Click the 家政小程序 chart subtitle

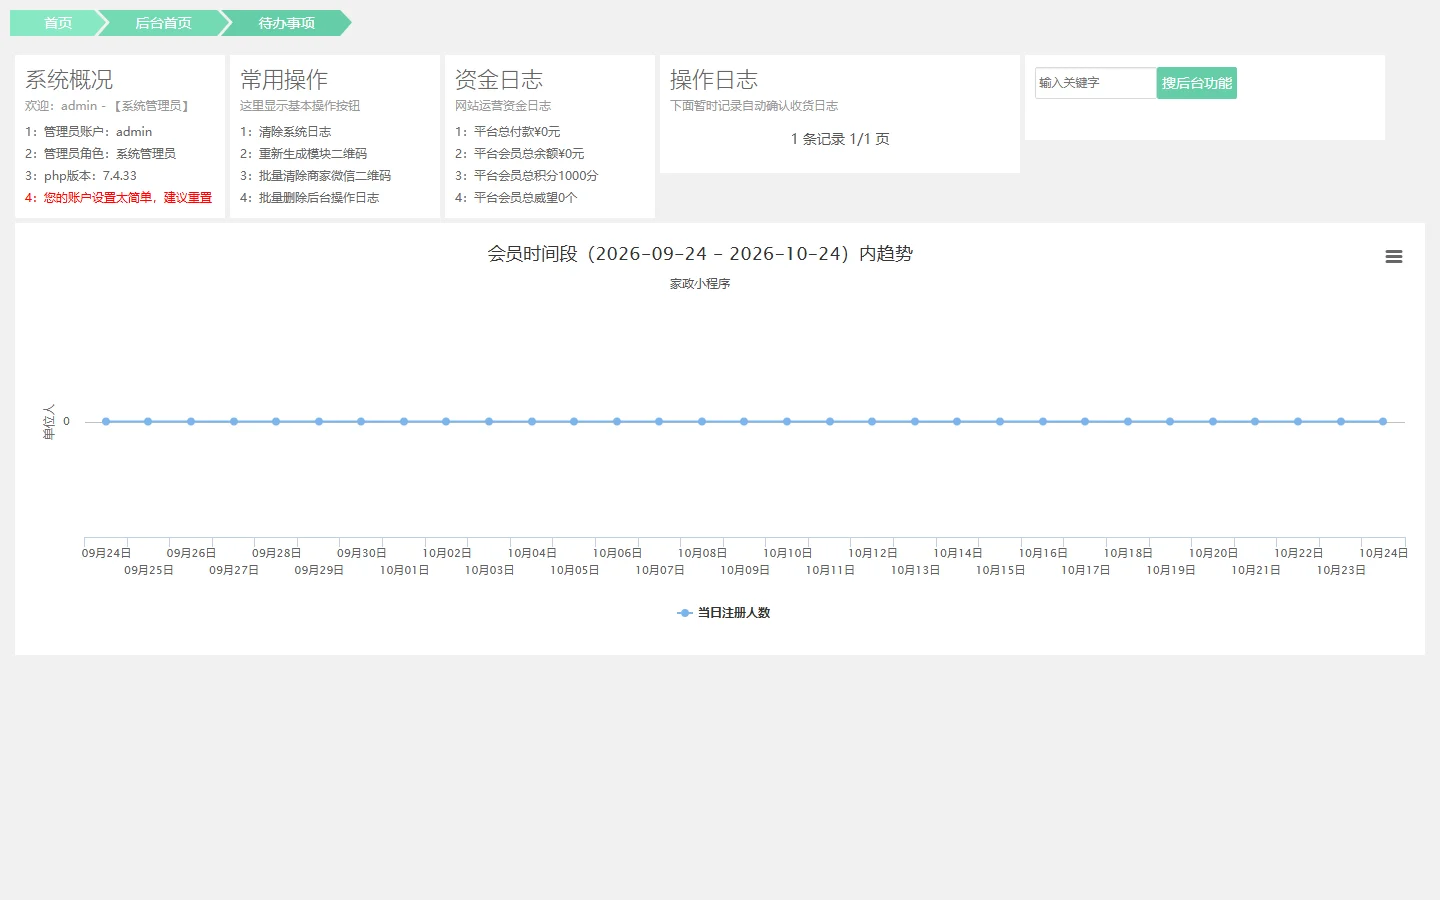click(x=700, y=284)
